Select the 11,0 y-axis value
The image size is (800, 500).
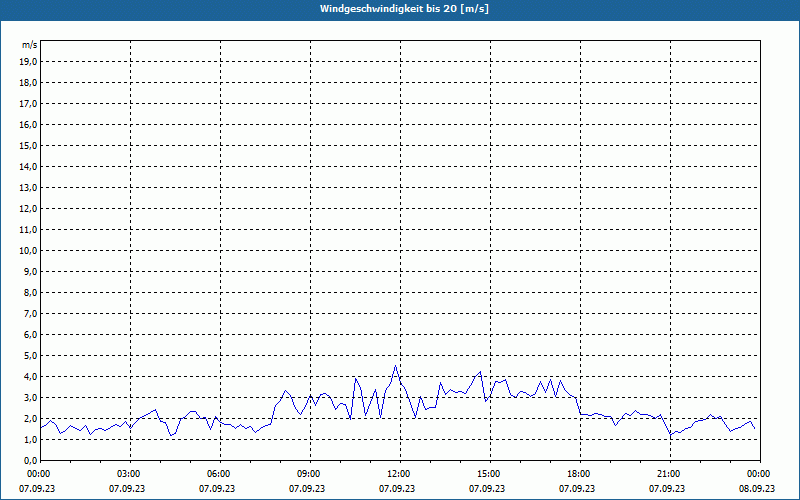(x=28, y=230)
